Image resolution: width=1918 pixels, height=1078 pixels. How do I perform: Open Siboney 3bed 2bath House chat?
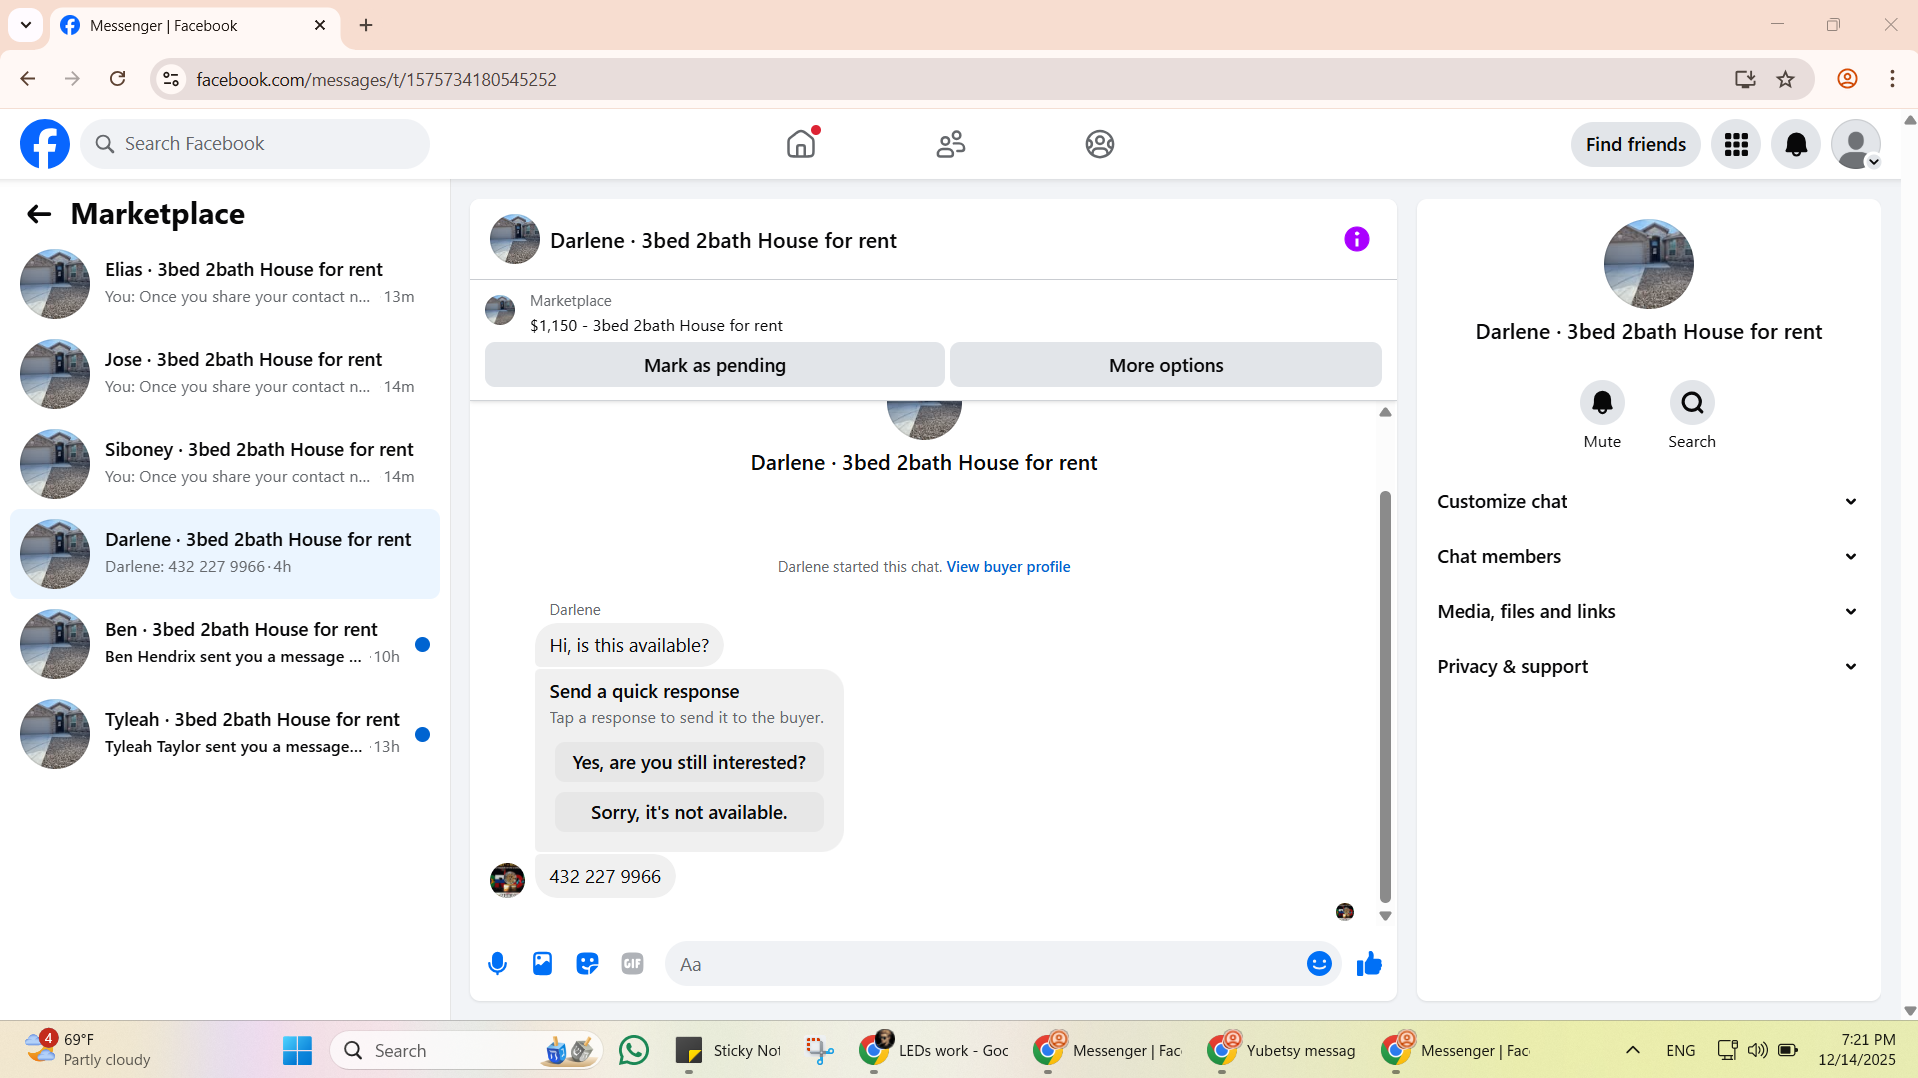[x=225, y=464]
